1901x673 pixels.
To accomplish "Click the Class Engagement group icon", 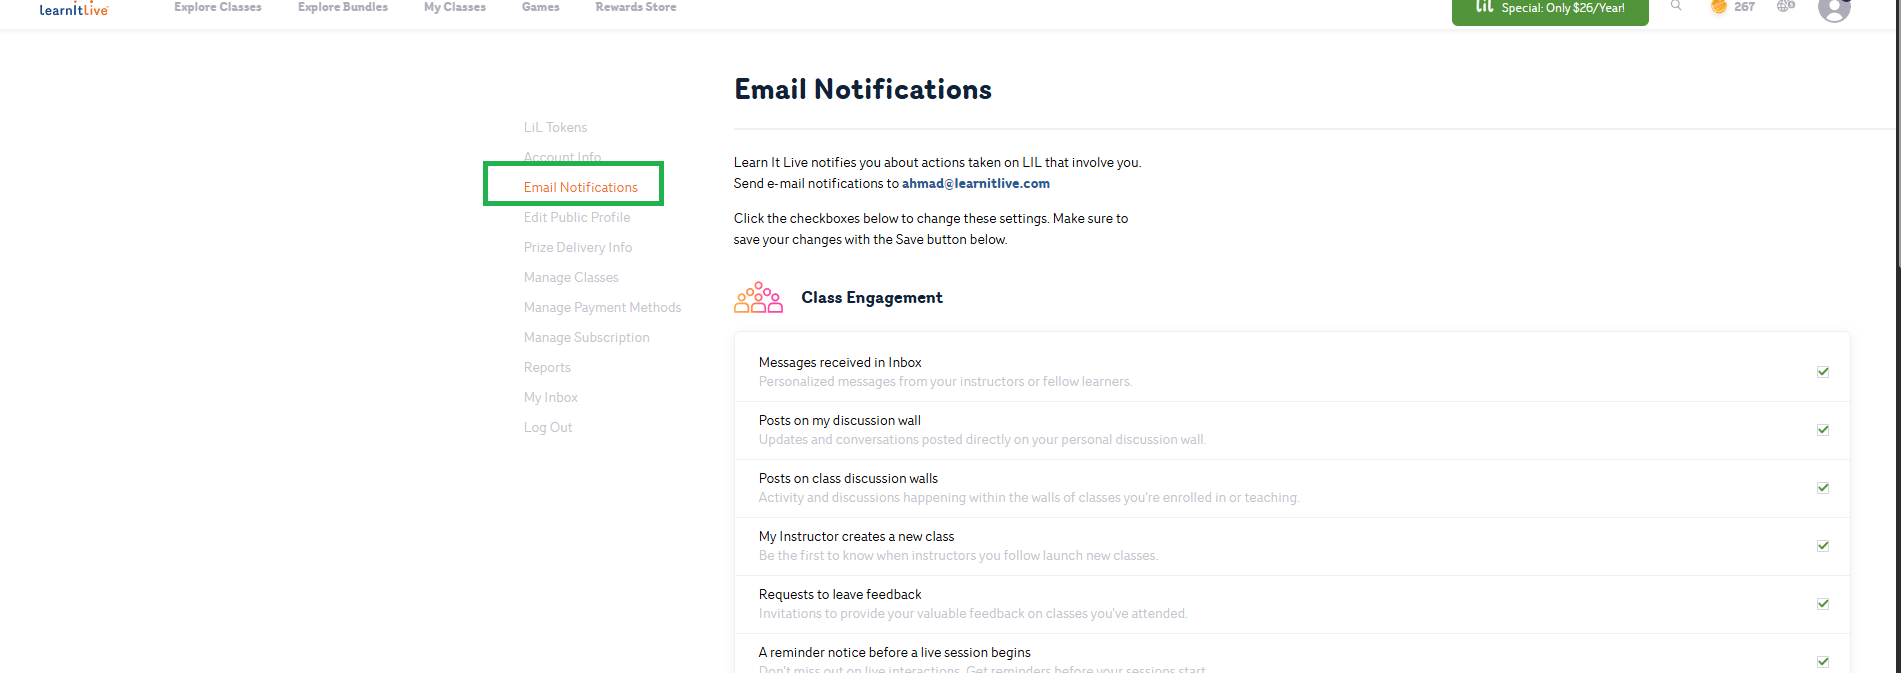I will coord(759,298).
